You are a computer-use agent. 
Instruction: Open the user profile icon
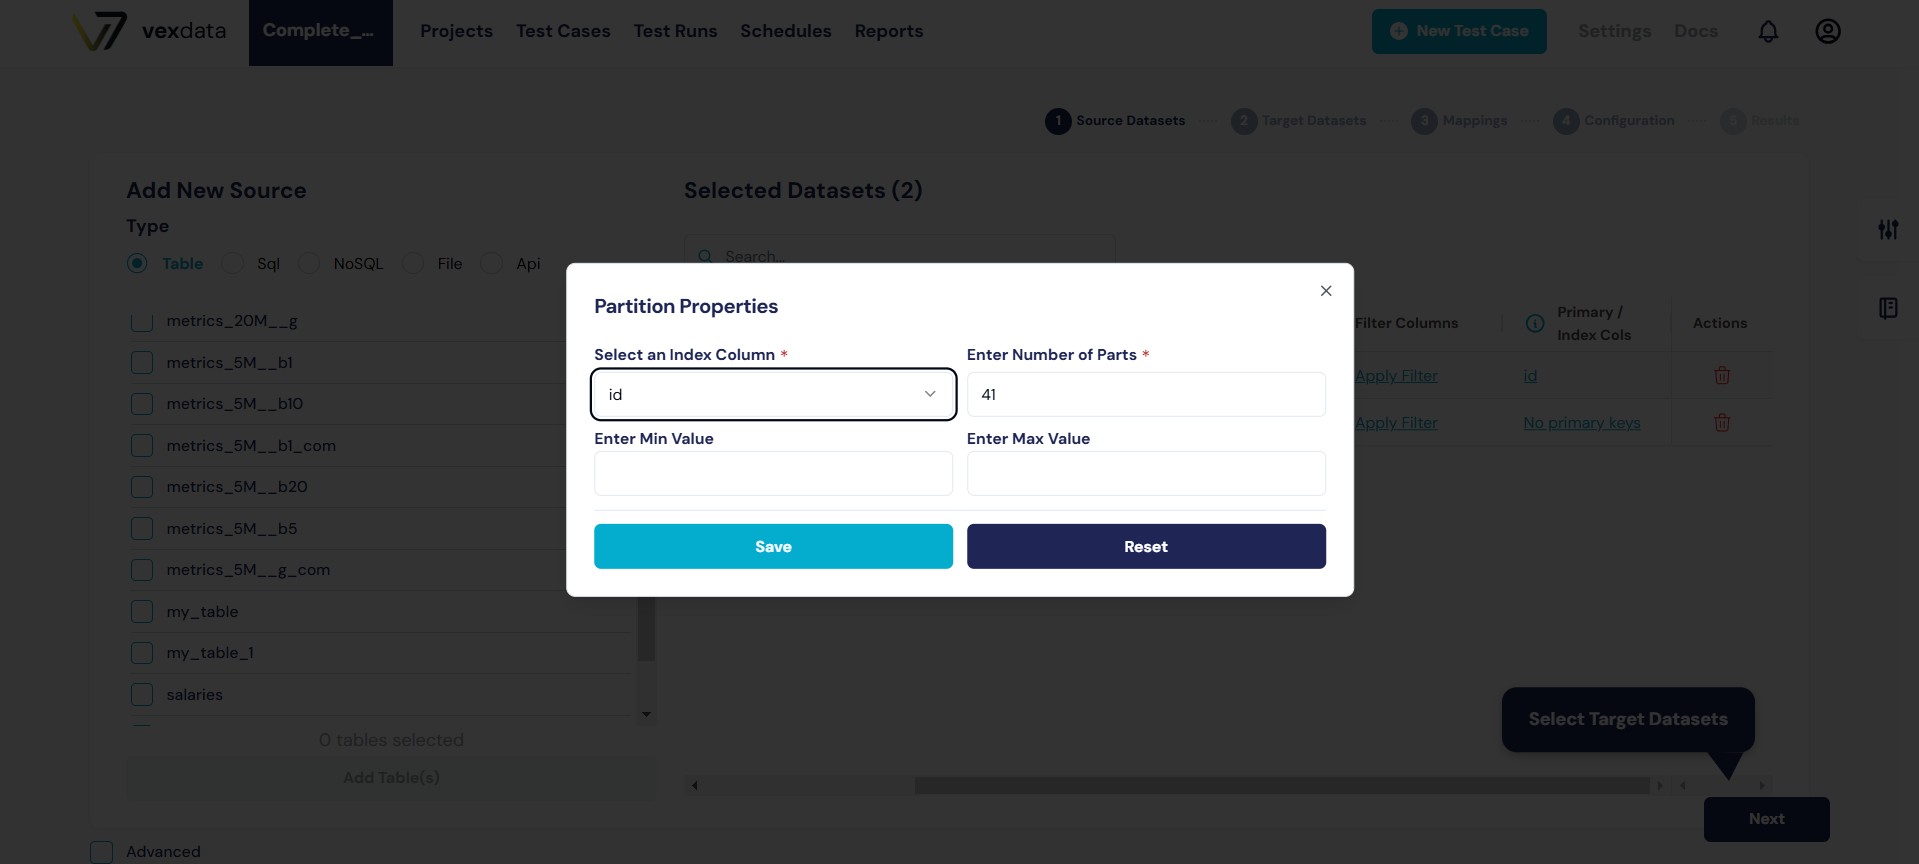click(x=1827, y=32)
